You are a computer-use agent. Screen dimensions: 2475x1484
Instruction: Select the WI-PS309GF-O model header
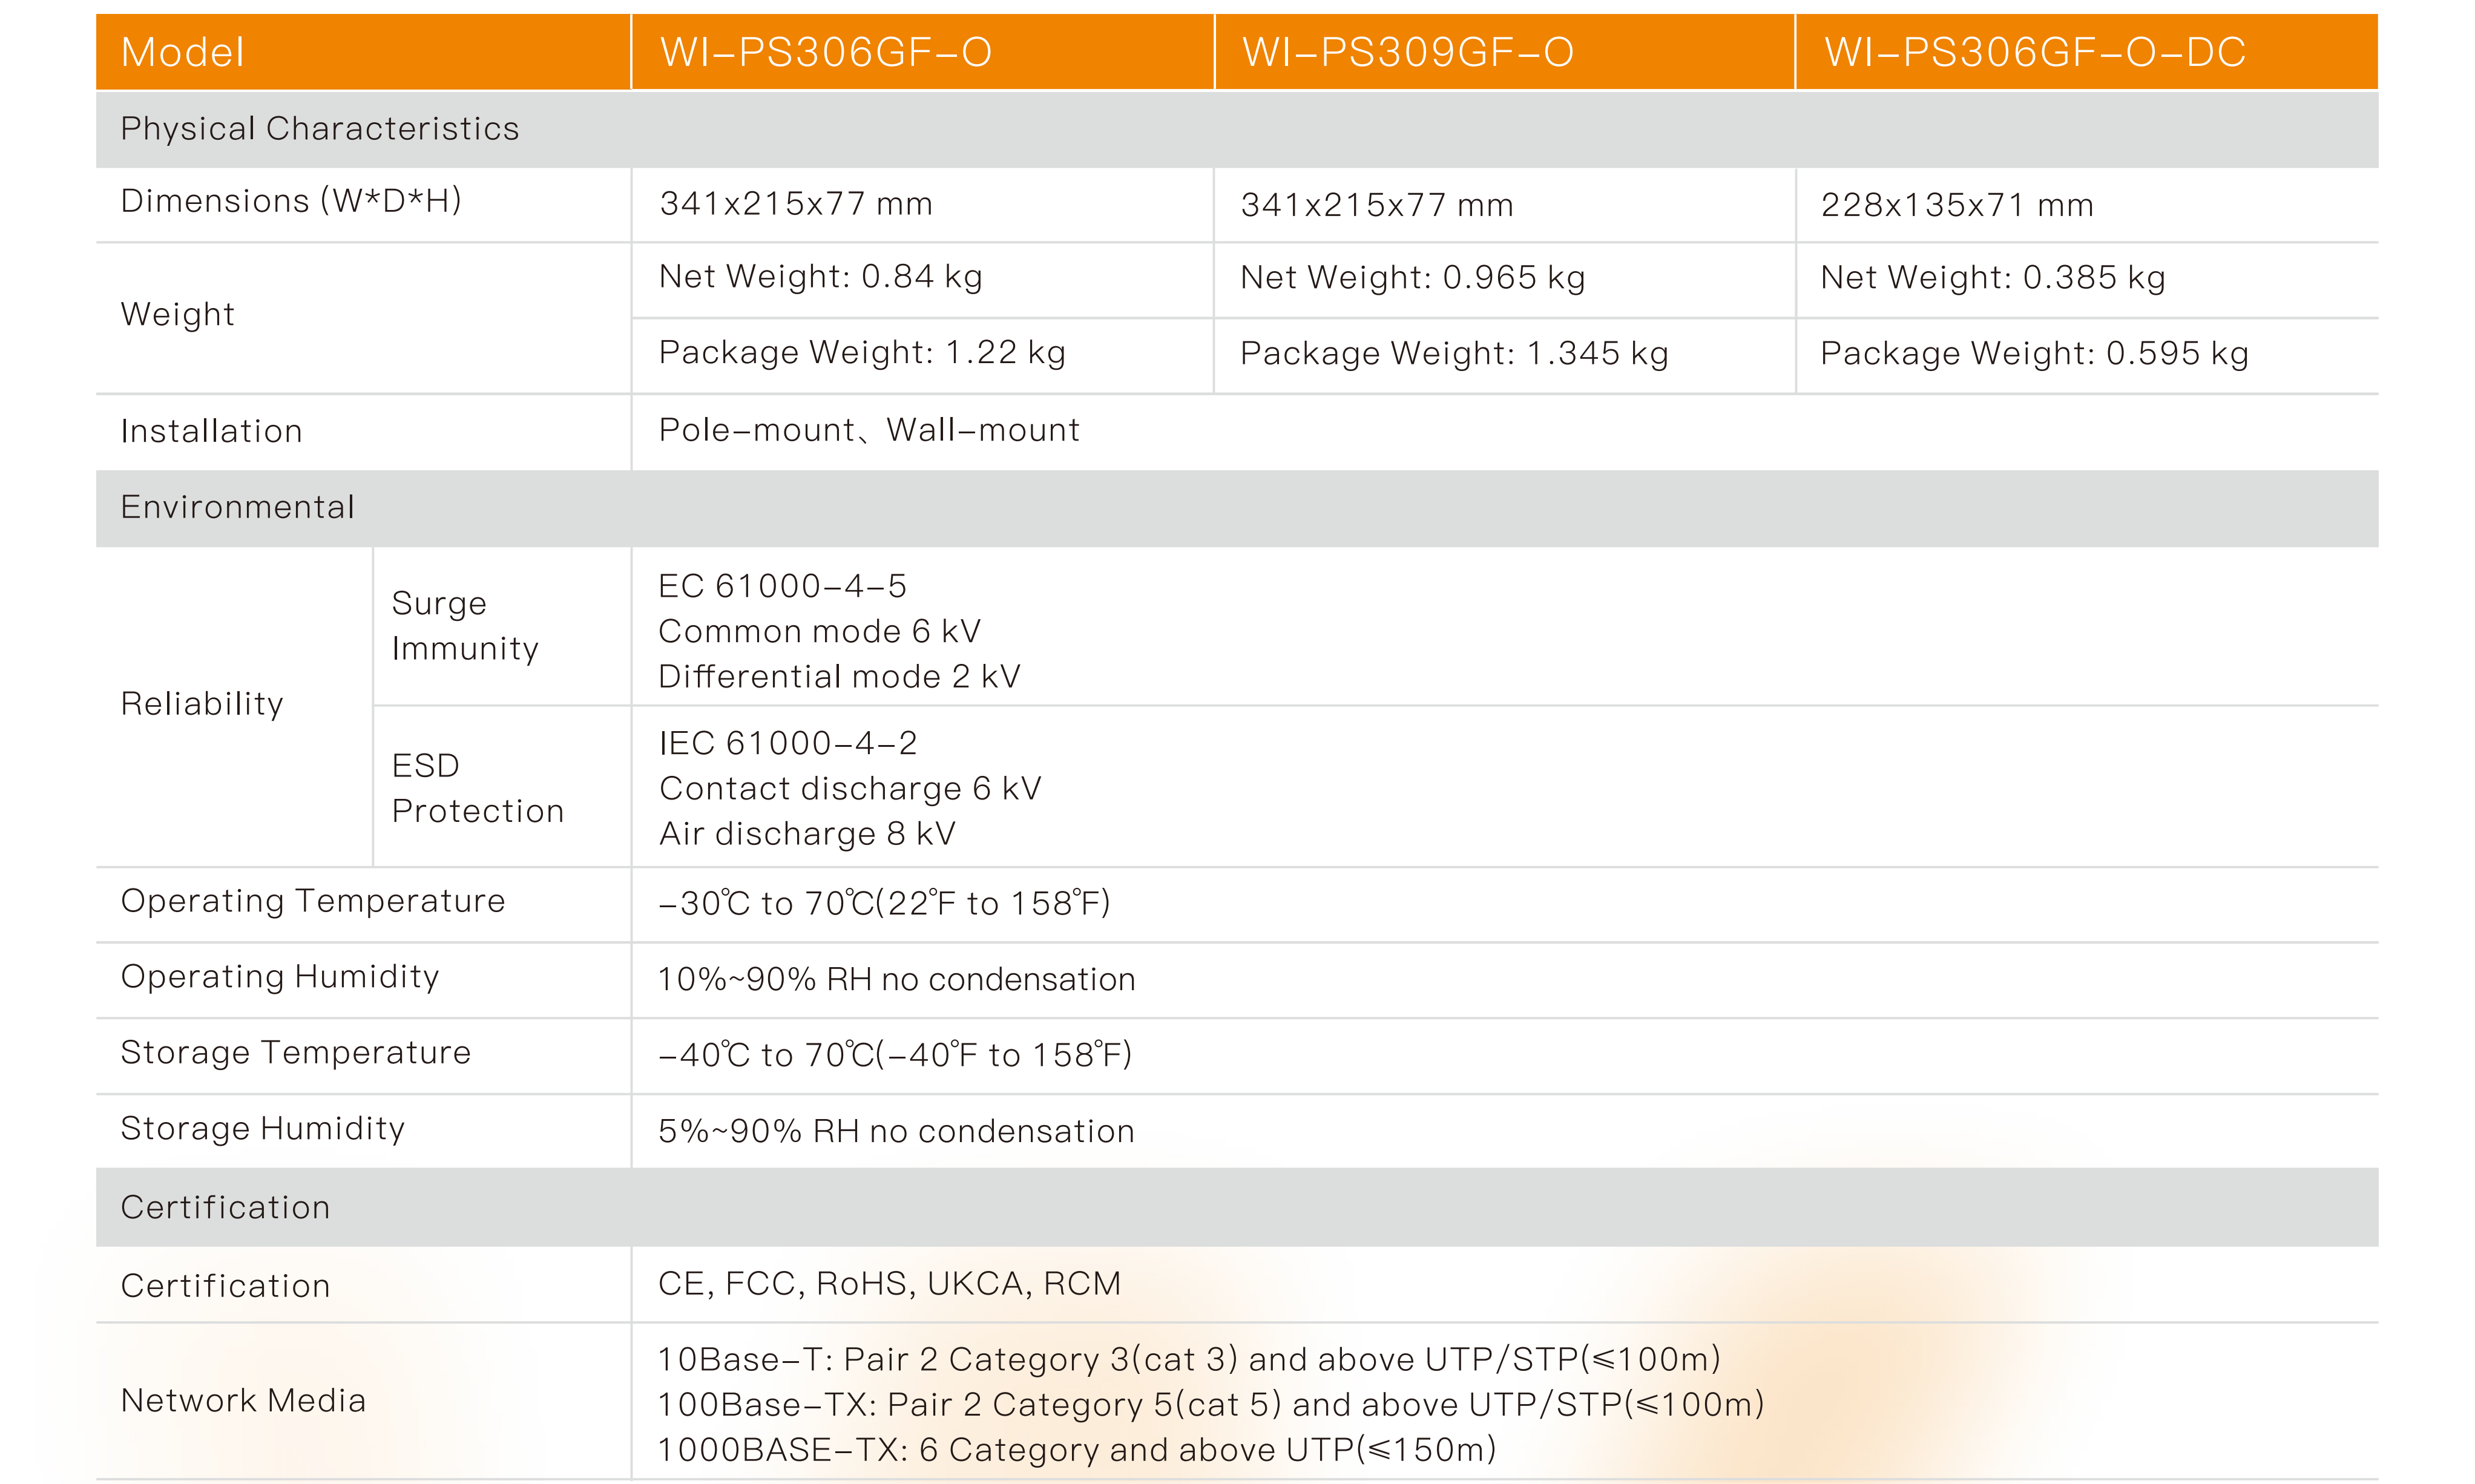(1407, 52)
